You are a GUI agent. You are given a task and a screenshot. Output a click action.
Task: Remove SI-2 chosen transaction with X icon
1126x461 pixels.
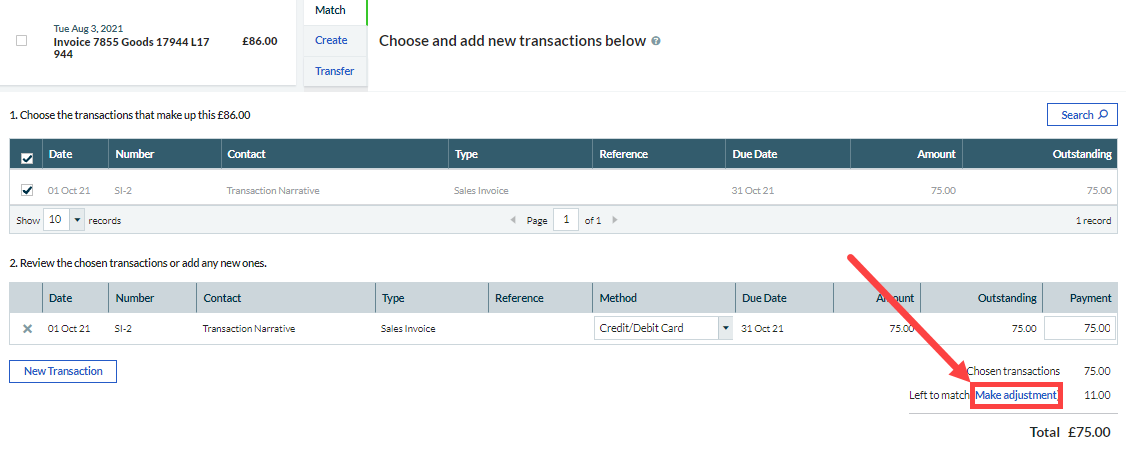click(27, 328)
